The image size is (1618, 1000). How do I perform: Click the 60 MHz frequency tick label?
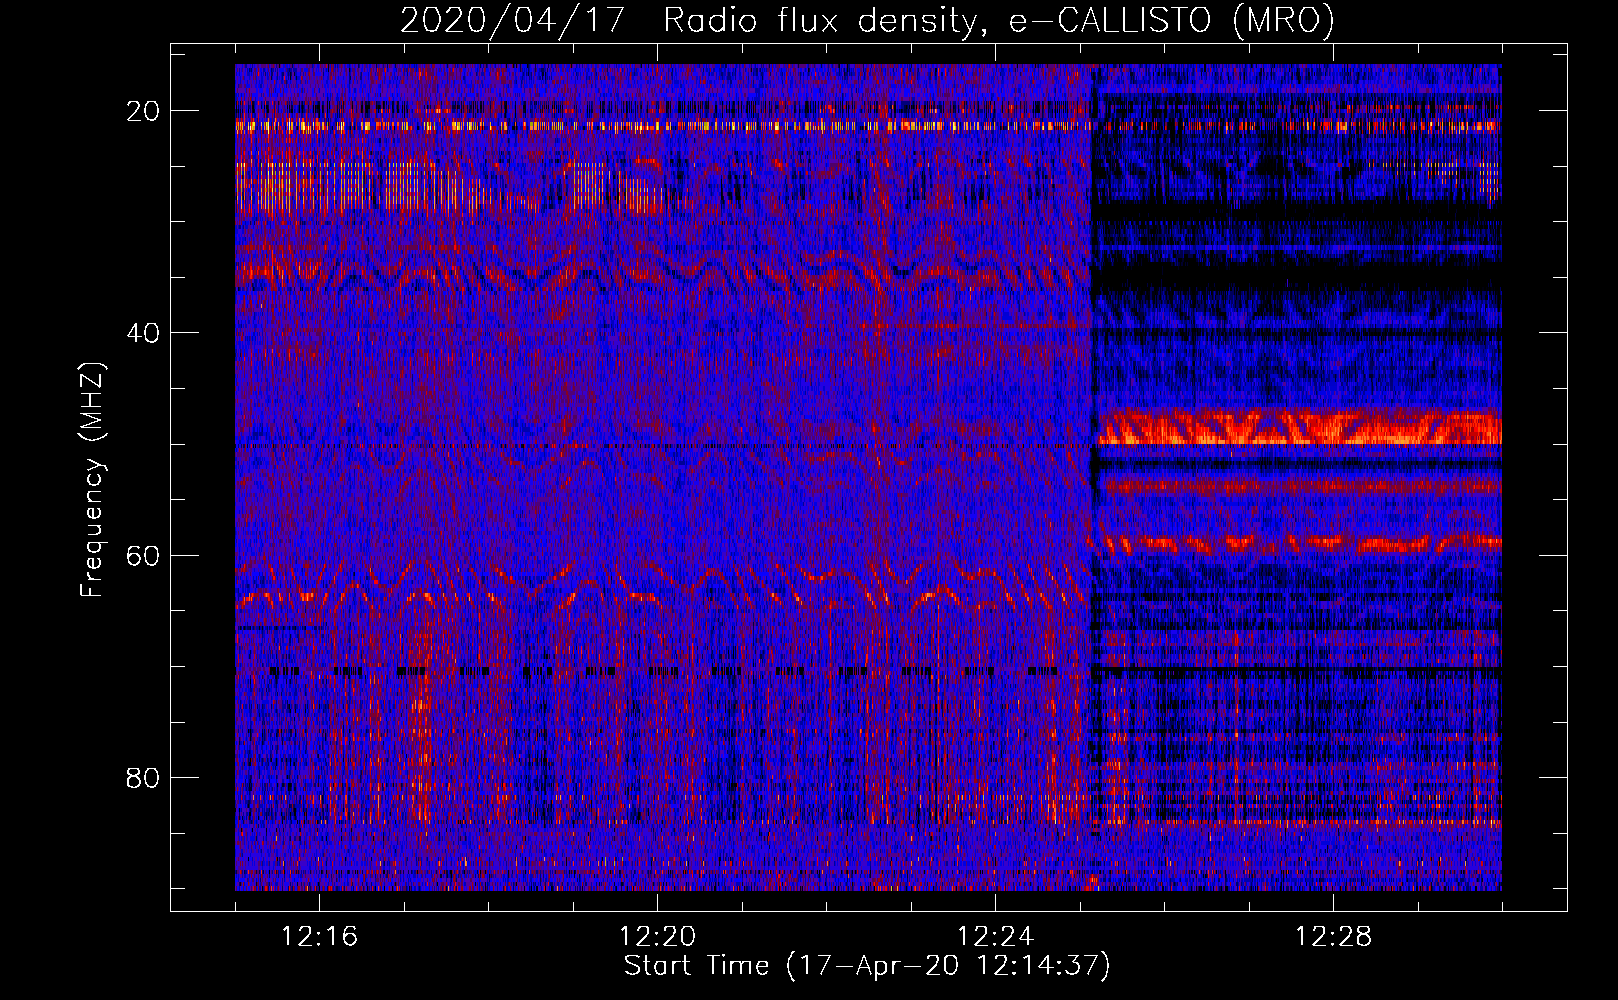click(143, 555)
